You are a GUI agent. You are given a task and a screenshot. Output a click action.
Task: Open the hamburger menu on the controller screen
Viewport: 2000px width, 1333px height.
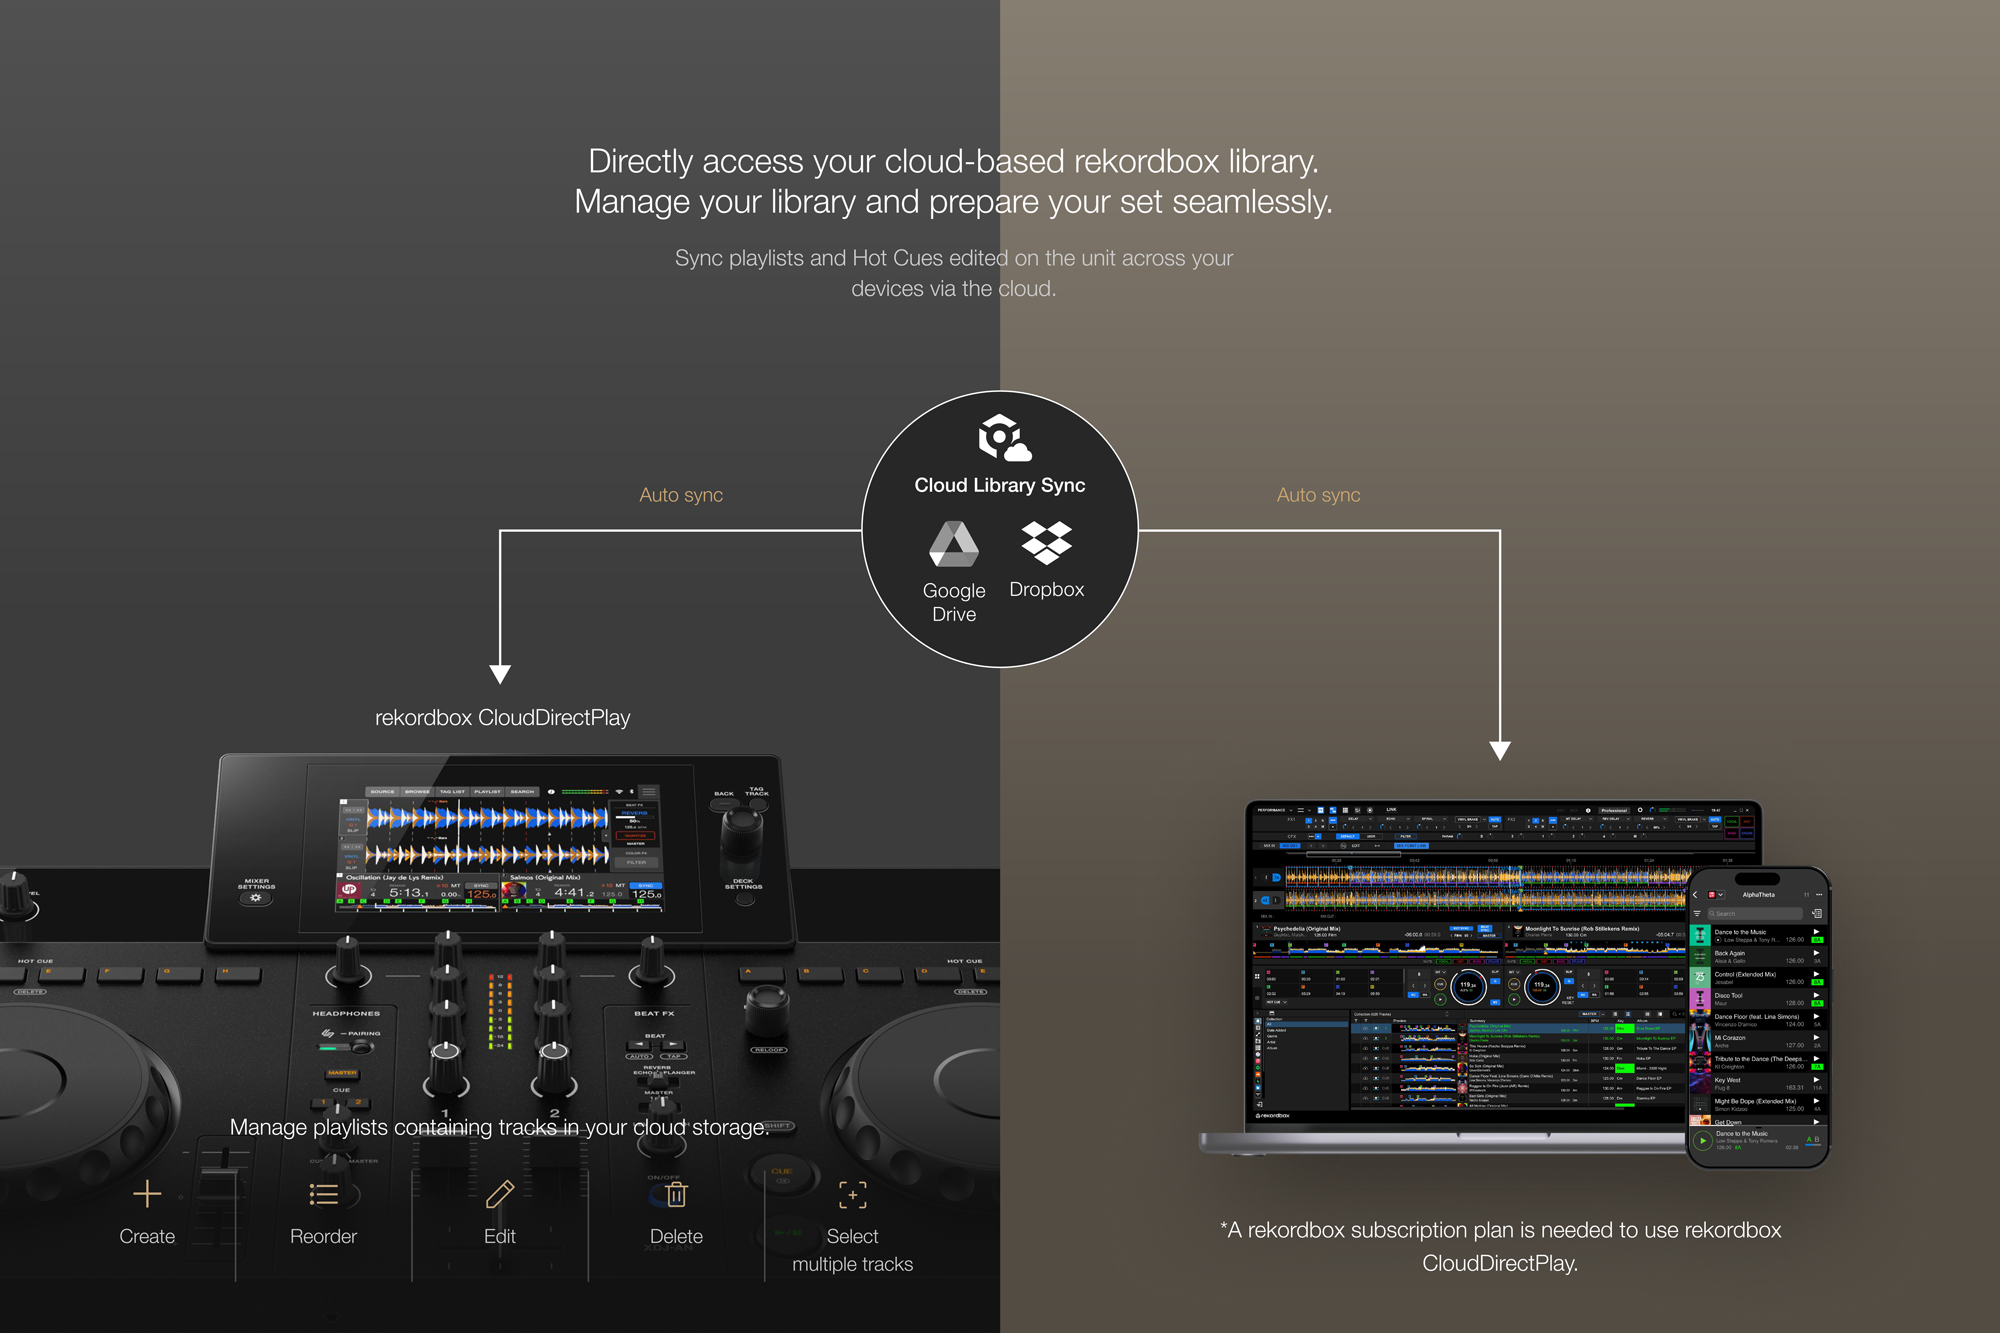[x=648, y=791]
